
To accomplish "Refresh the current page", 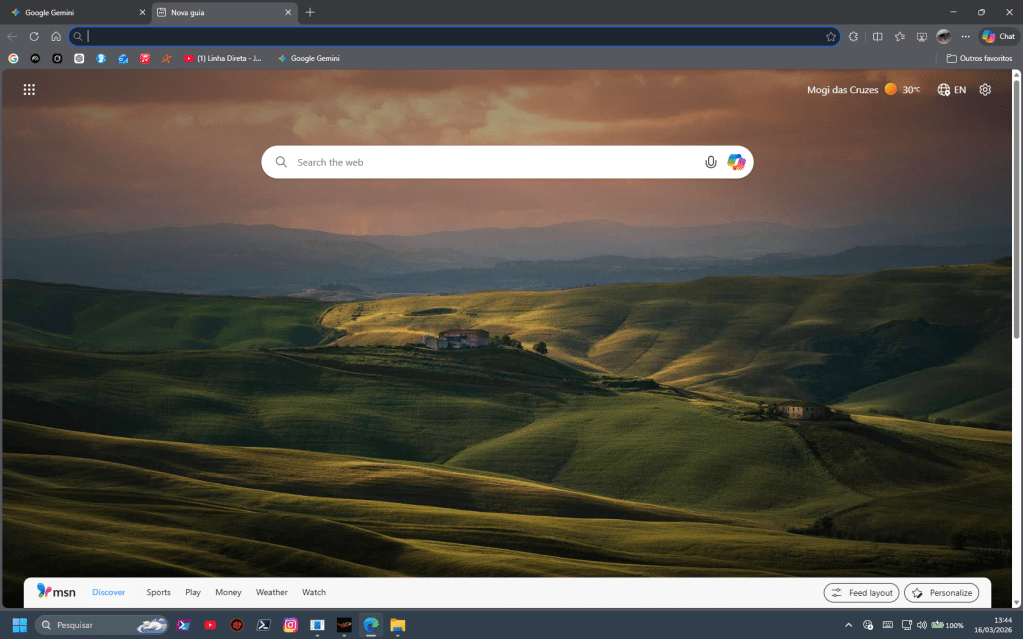I will click(x=34, y=36).
